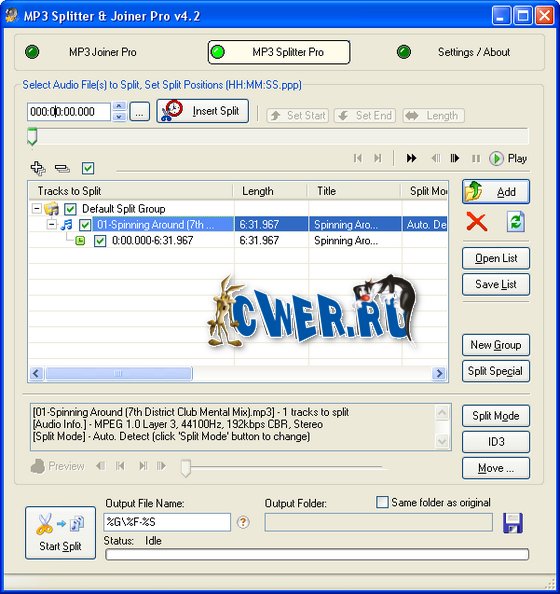560x594 pixels.
Task: Click the Insert Split button
Action: coord(203,111)
